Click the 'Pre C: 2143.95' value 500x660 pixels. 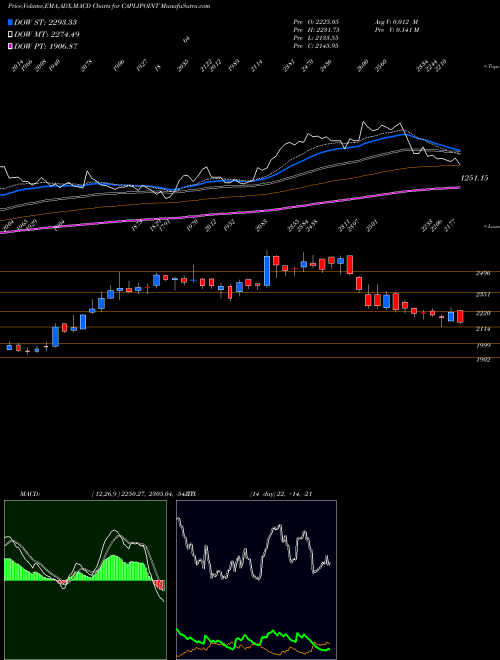click(x=316, y=46)
